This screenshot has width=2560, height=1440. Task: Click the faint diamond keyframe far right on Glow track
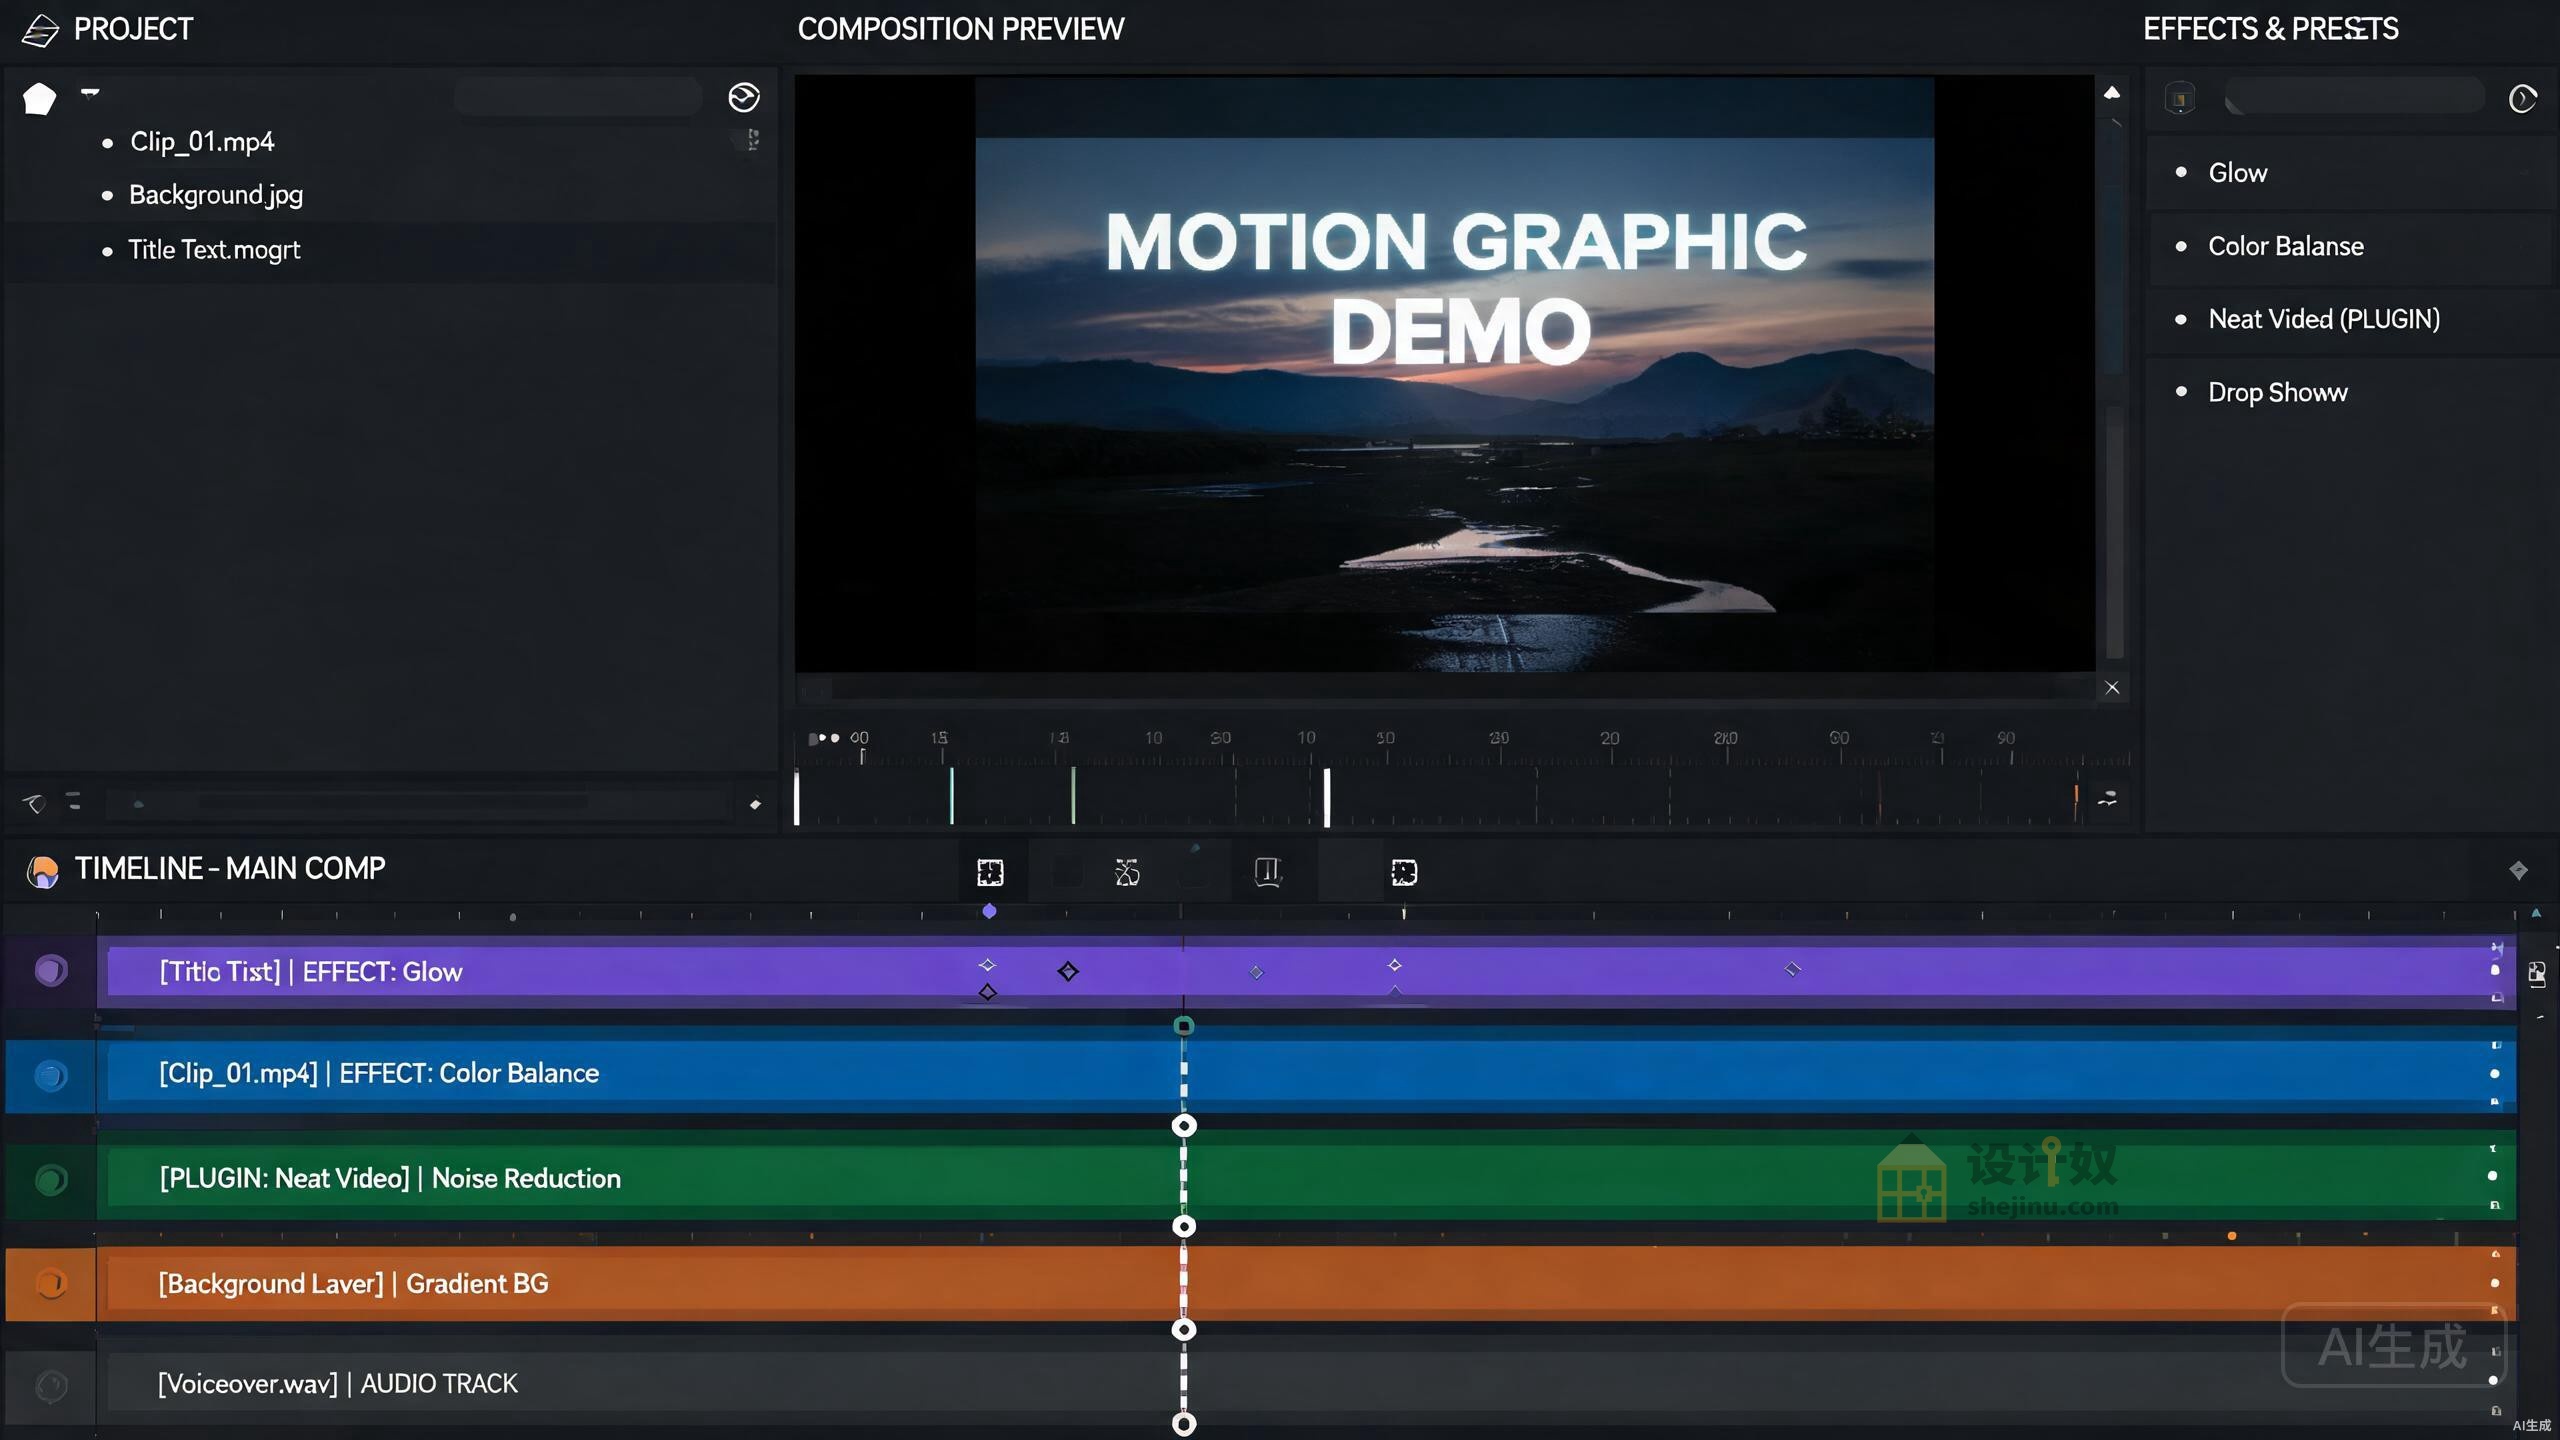coord(1792,969)
